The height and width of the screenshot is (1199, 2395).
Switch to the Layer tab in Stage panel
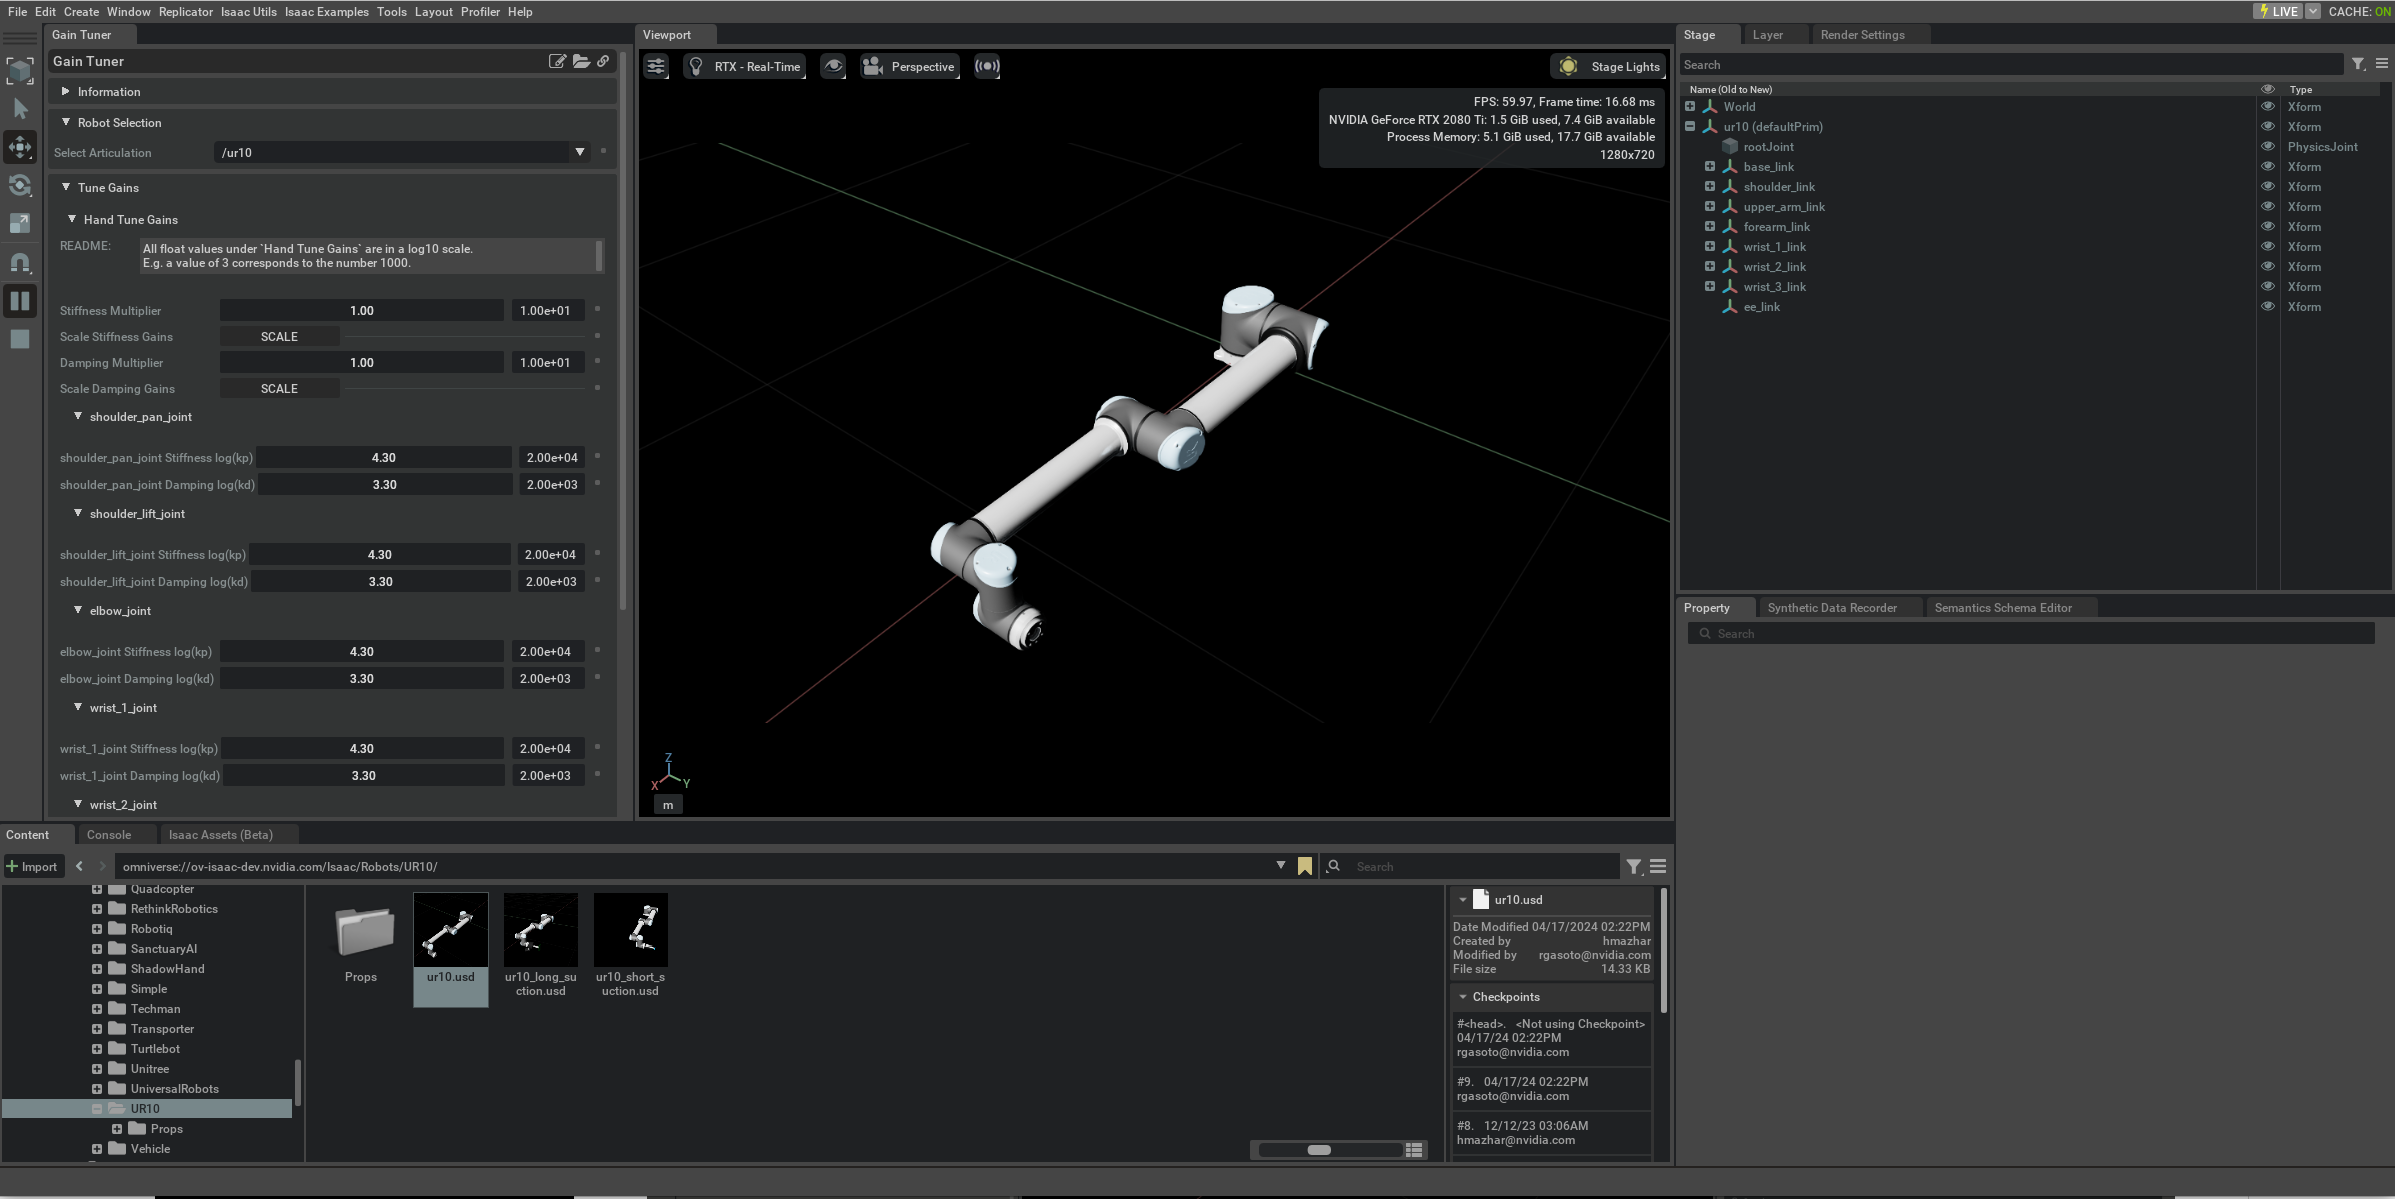click(1768, 34)
